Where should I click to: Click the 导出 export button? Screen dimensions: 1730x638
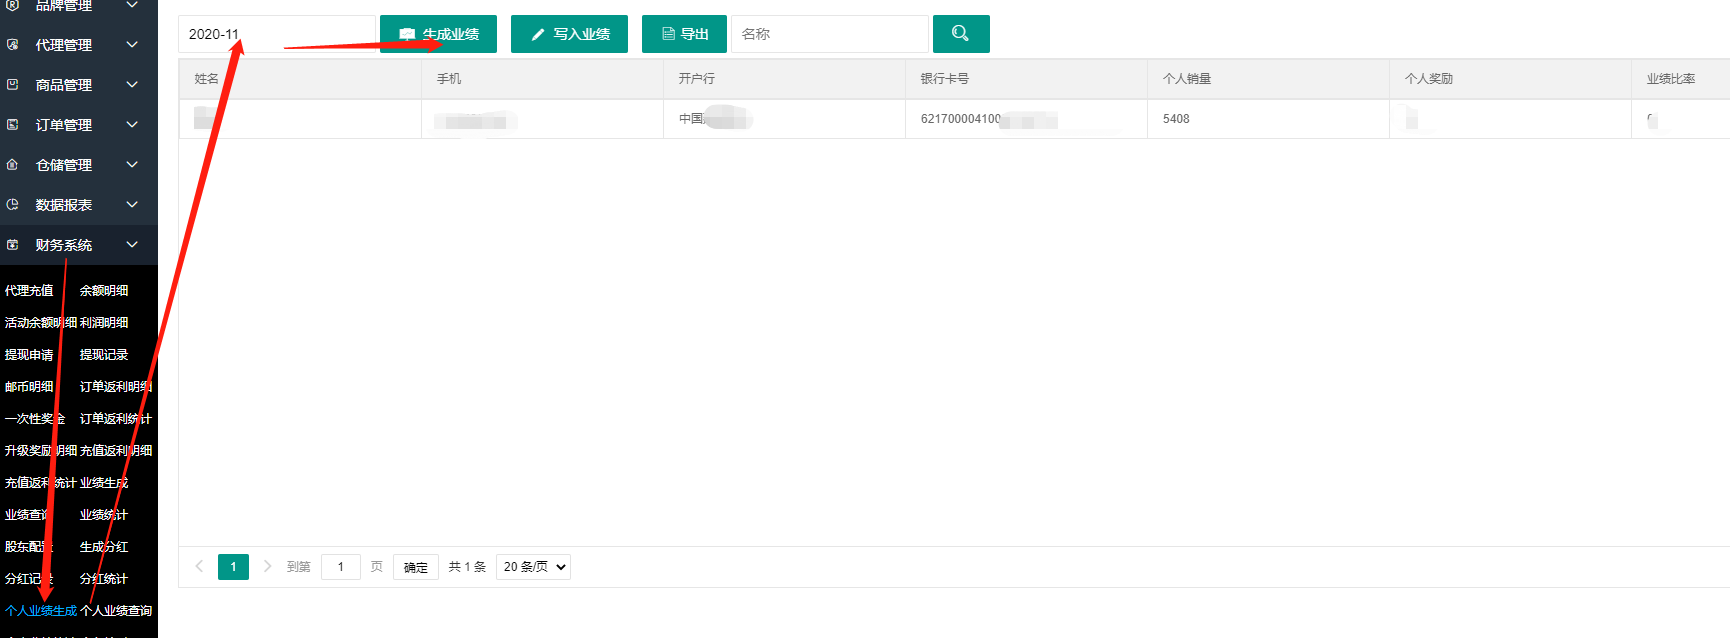[x=685, y=34]
